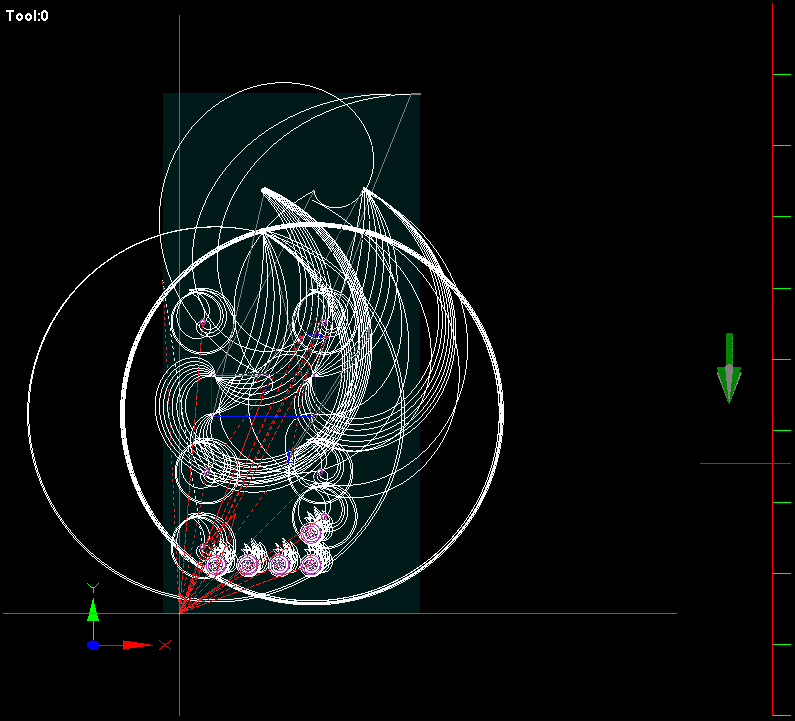Click the green tool cone pointing down

729,369
